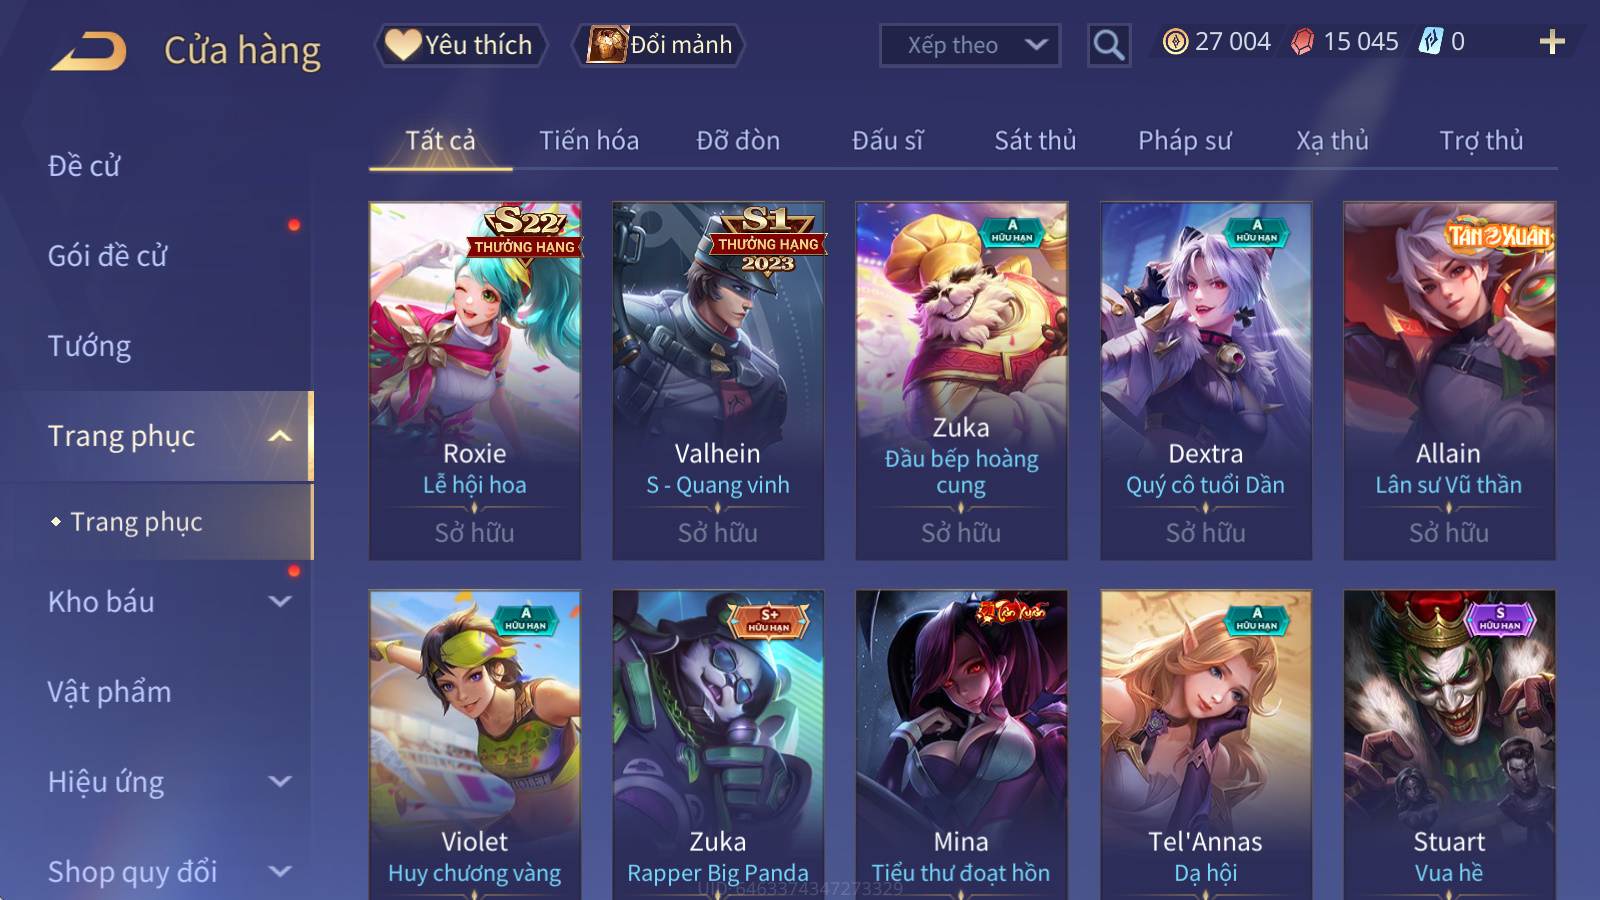1600x900 pixels.
Task: Tap the back arrow icon
Action: (88, 51)
